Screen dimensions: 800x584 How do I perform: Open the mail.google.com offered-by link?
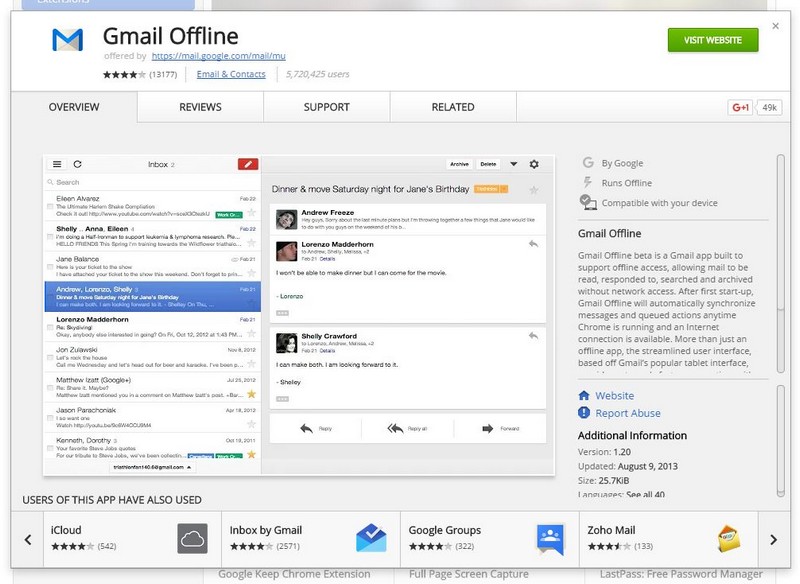coord(218,56)
